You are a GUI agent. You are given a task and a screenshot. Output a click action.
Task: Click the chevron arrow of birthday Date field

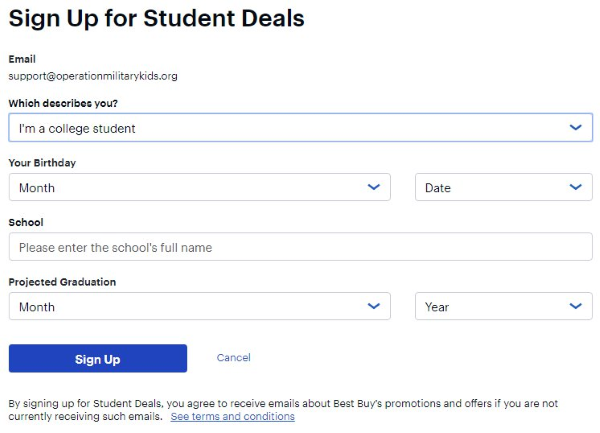(574, 187)
